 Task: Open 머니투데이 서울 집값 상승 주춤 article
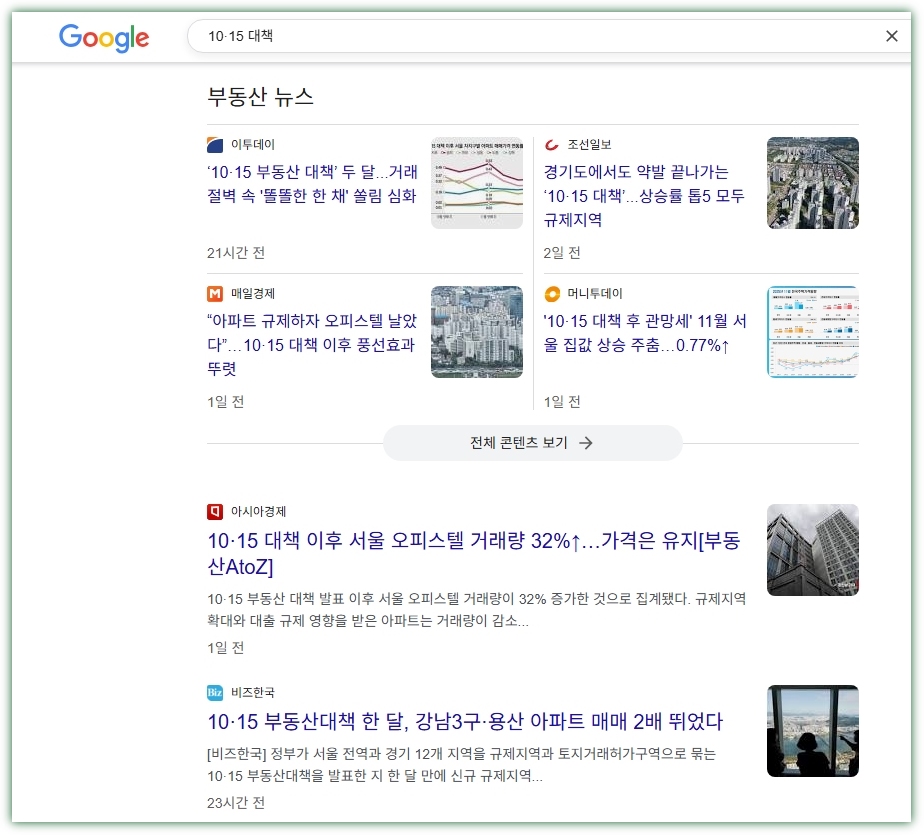[x=644, y=333]
